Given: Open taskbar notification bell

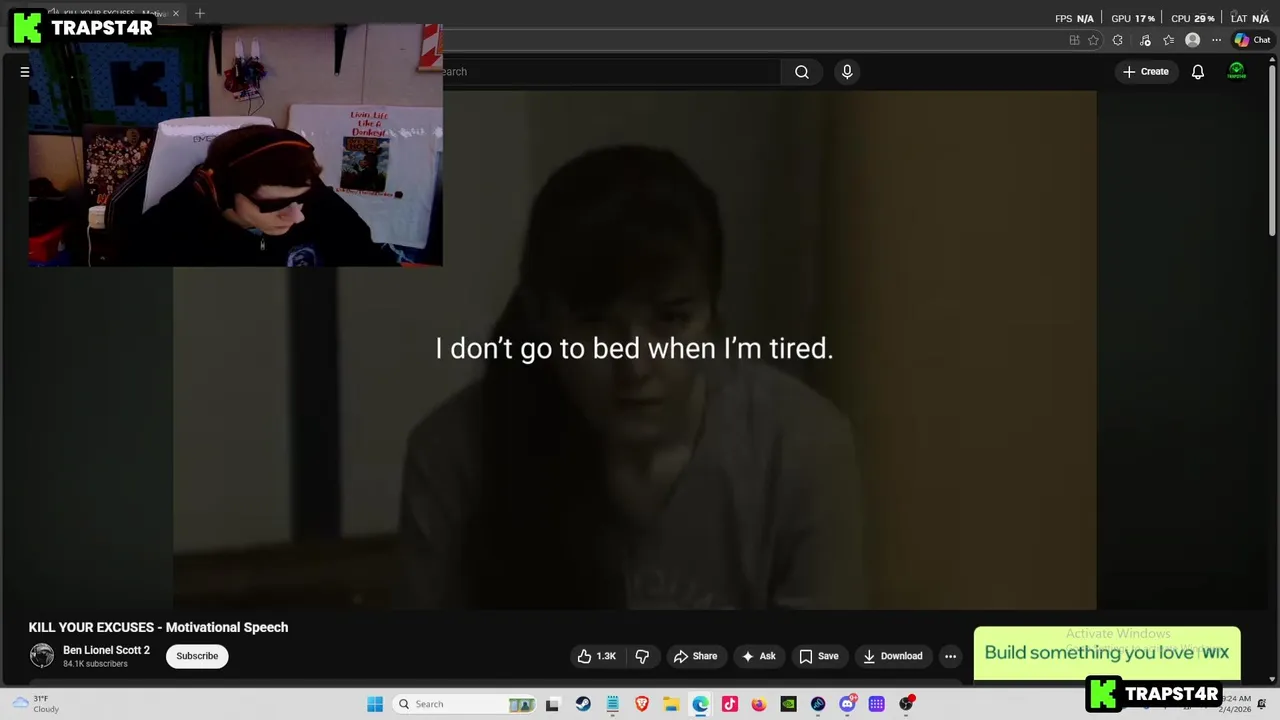Looking at the screenshot, I should pyautogui.click(x=1260, y=706).
